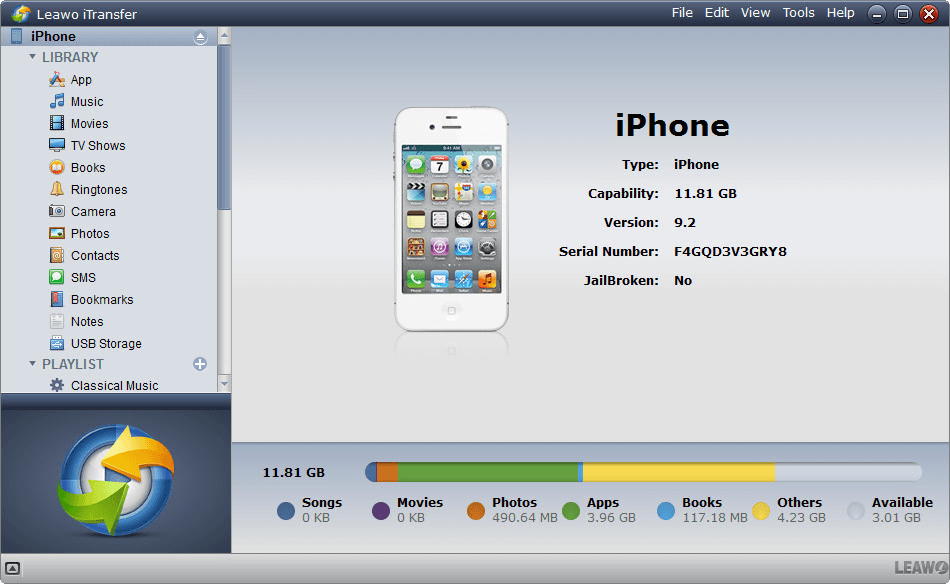Click the Capability value 11.81 GB
950x584 pixels.
click(x=705, y=194)
